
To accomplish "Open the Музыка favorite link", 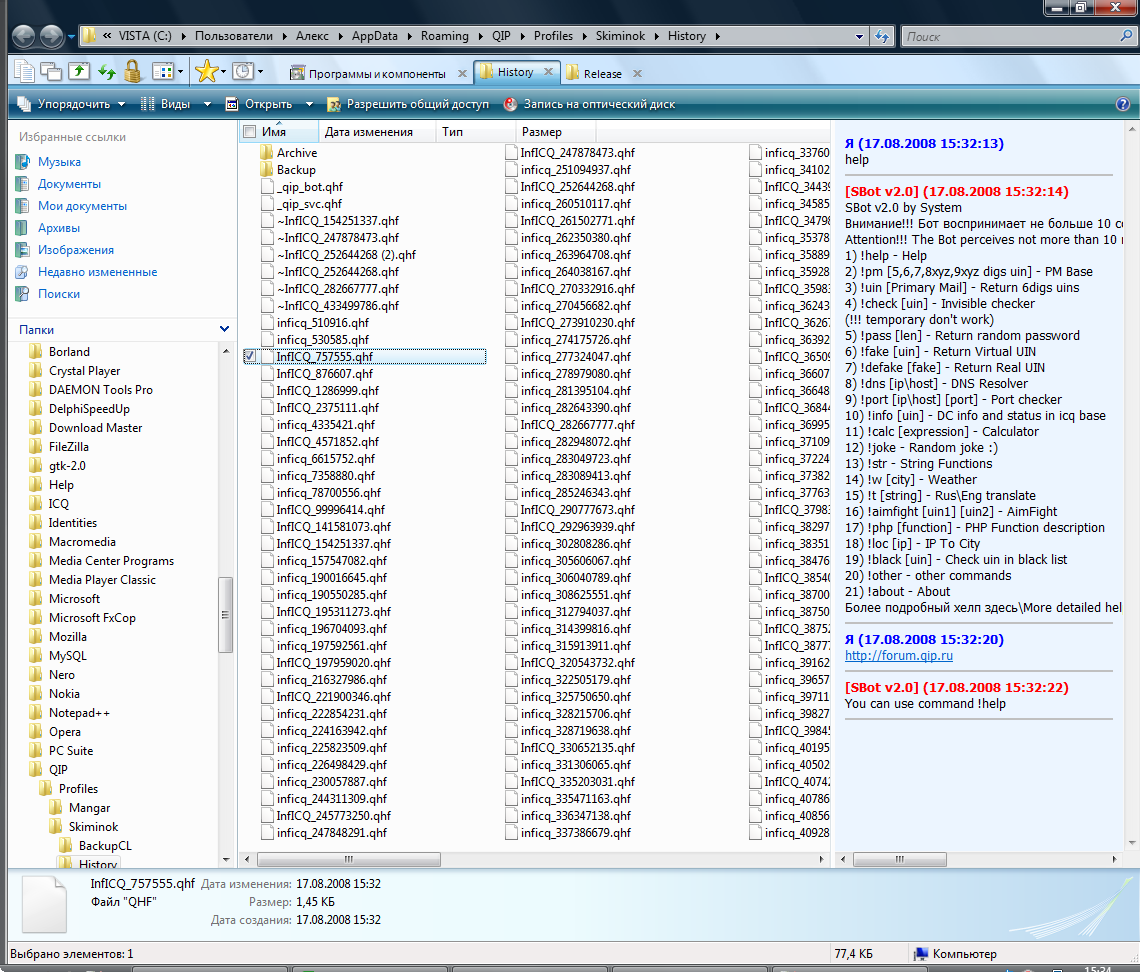I will pos(59,162).
